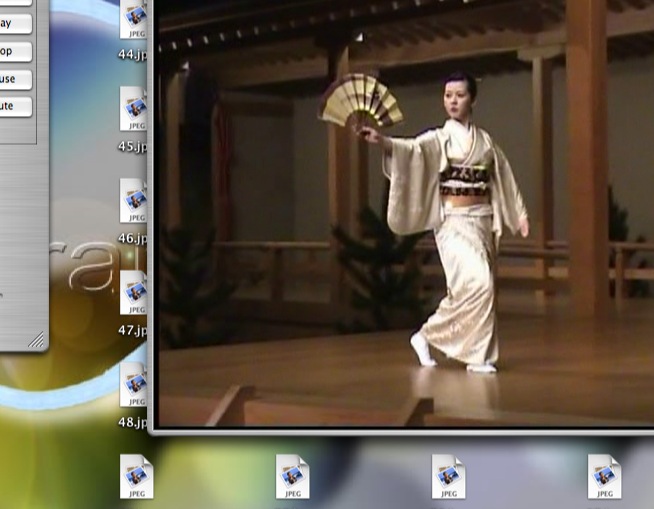Click the Pause button ending in 'use'

(15, 79)
